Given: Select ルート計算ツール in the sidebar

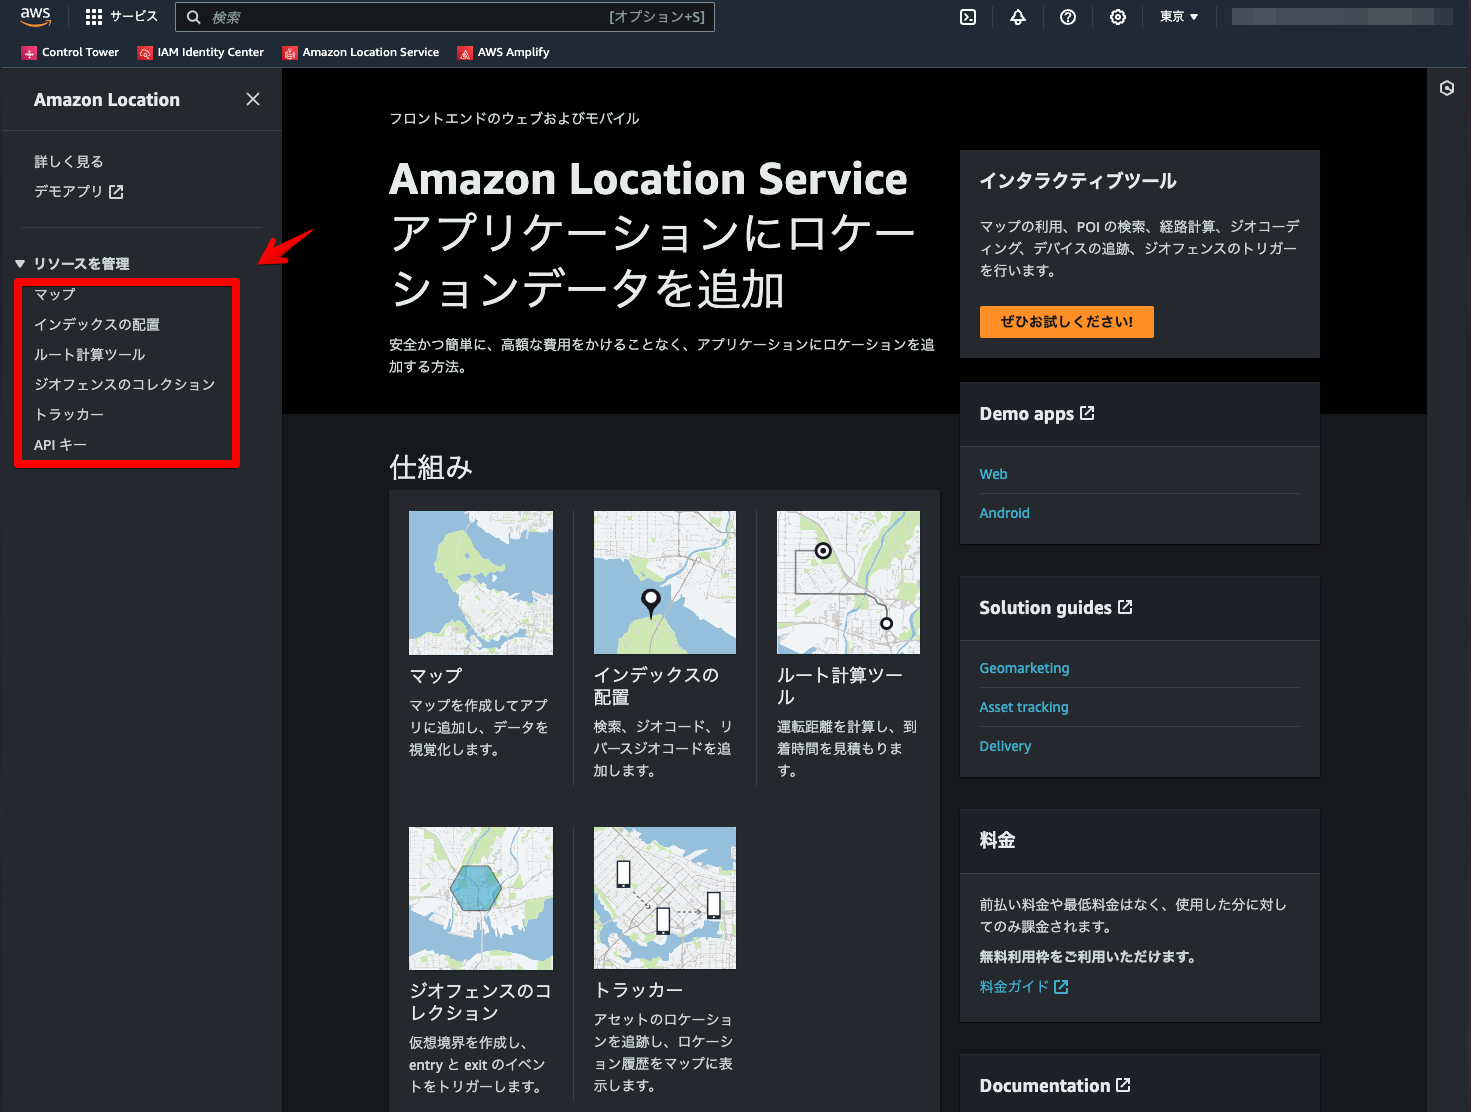Looking at the screenshot, I should coord(90,354).
